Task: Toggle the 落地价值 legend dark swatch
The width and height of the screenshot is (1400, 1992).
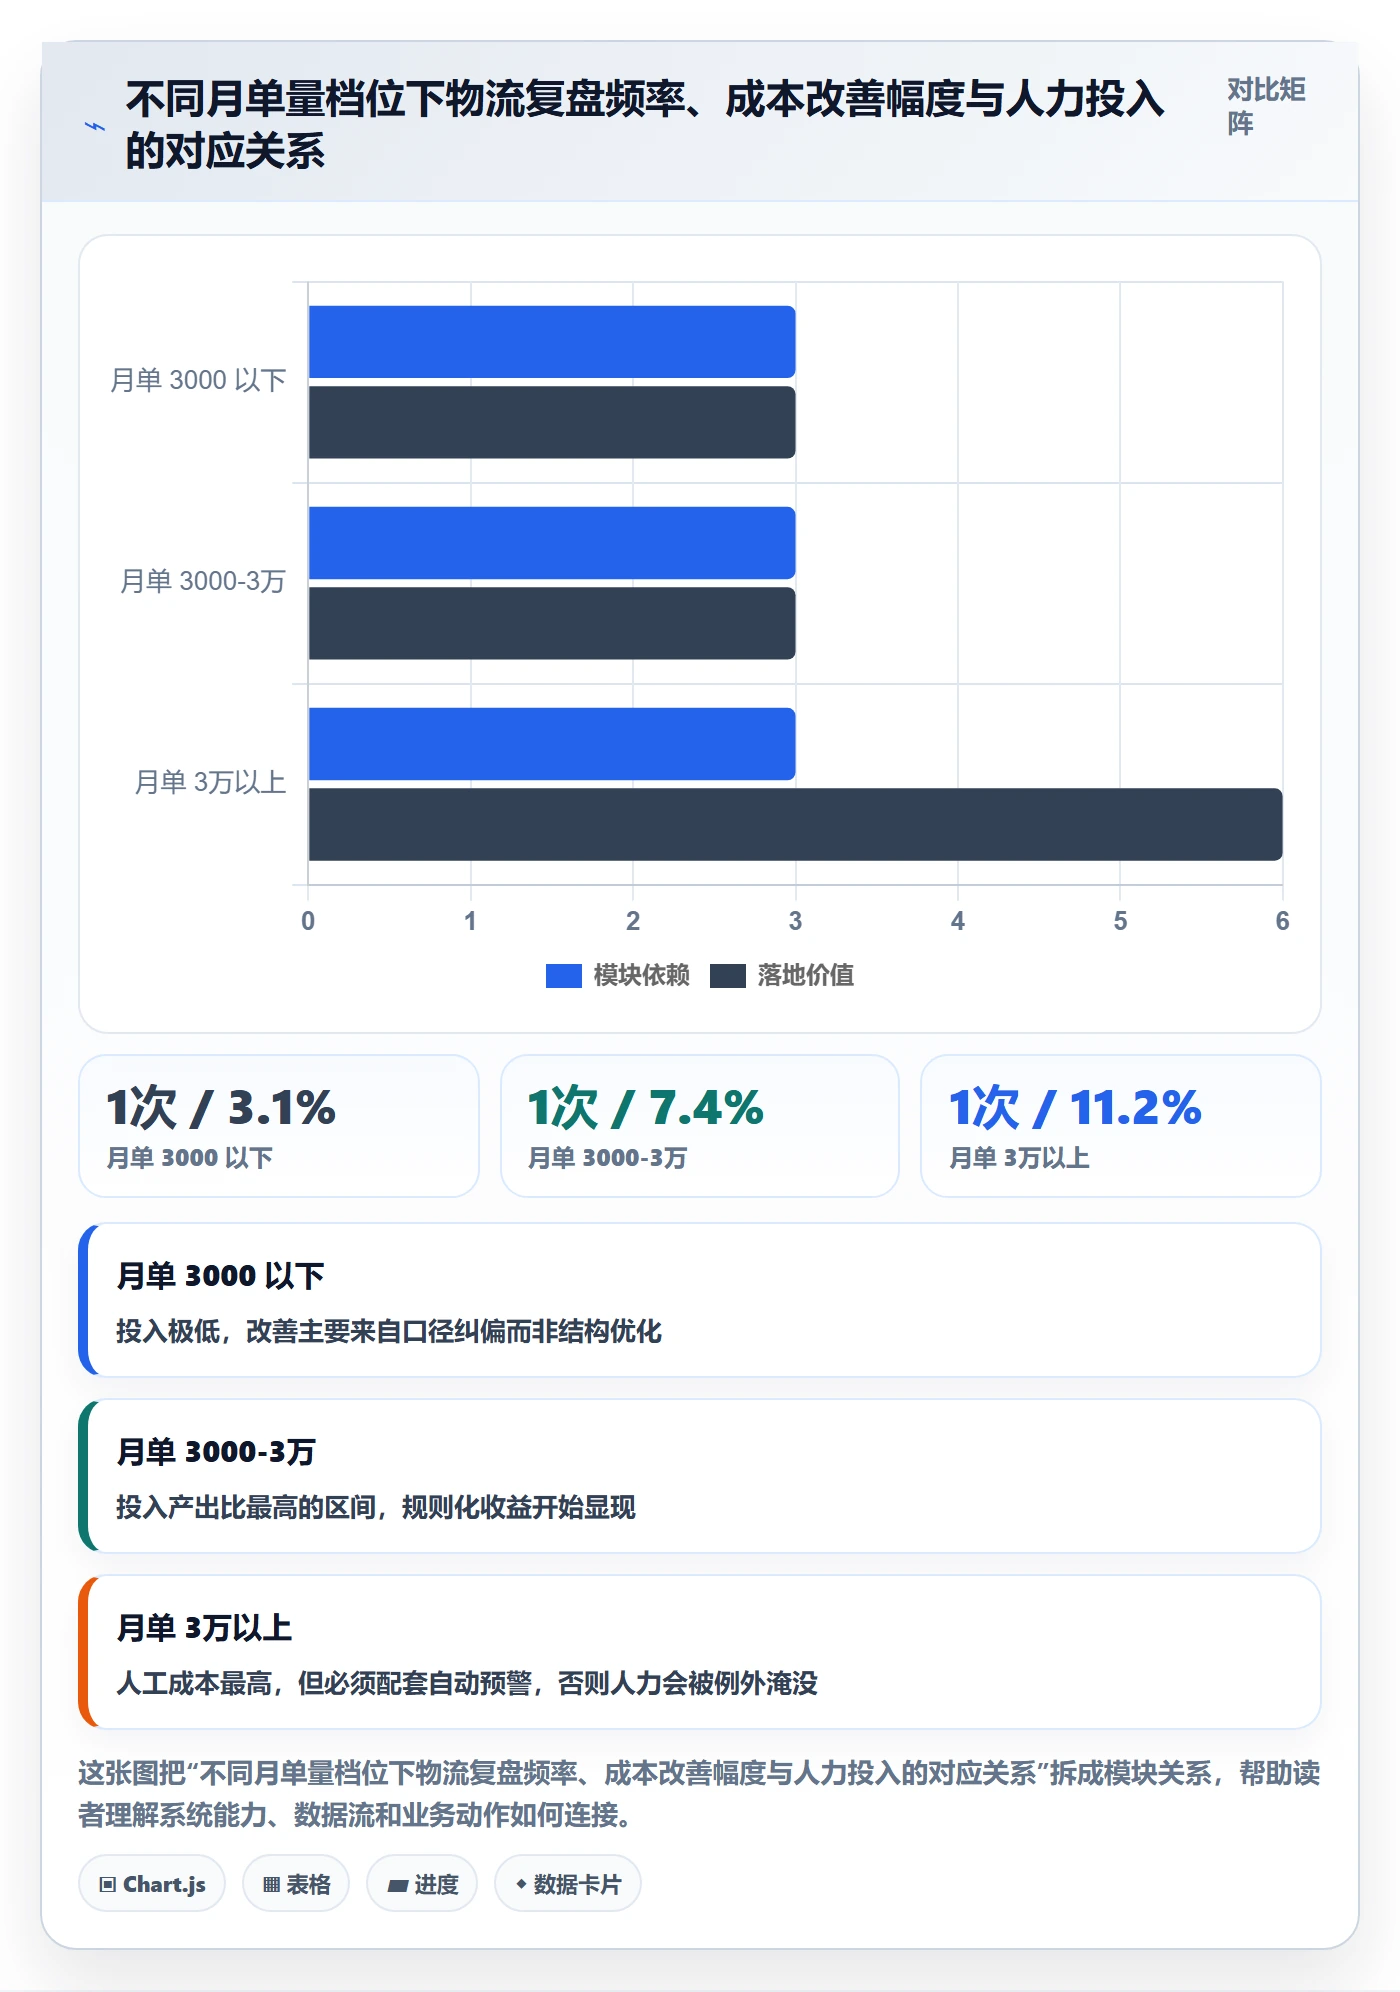Action: (727, 976)
